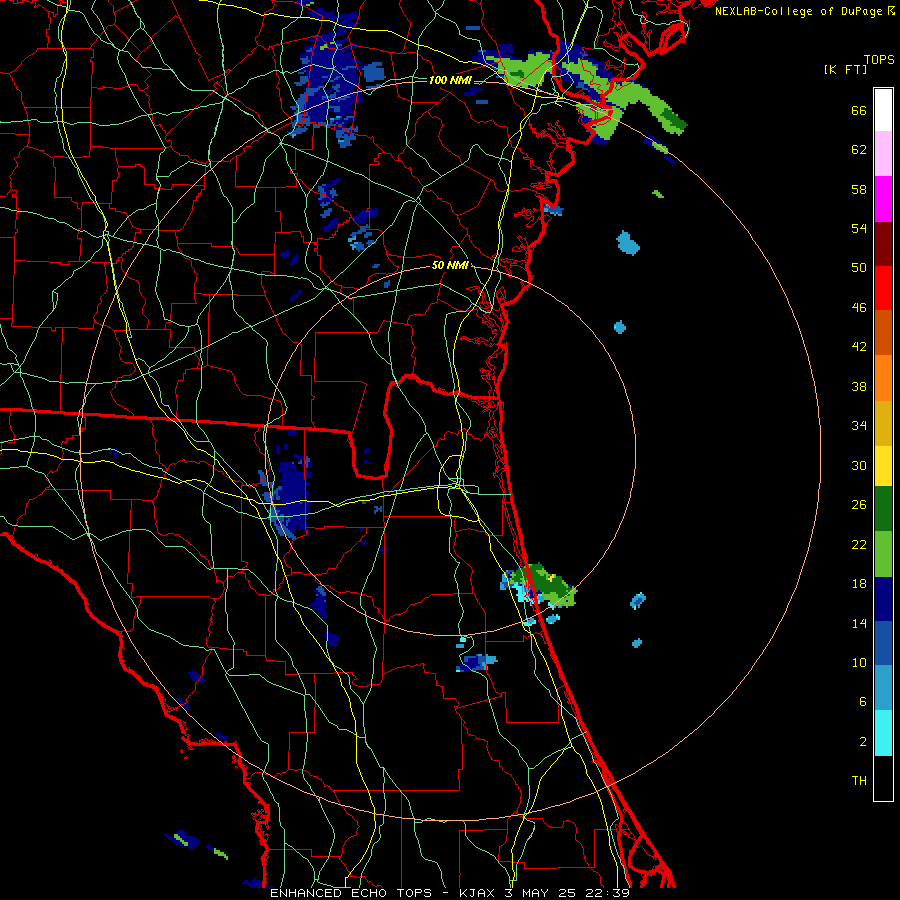This screenshot has width=900, height=900.
Task: Click the dark green 30 K FT swatch
Action: [883, 509]
